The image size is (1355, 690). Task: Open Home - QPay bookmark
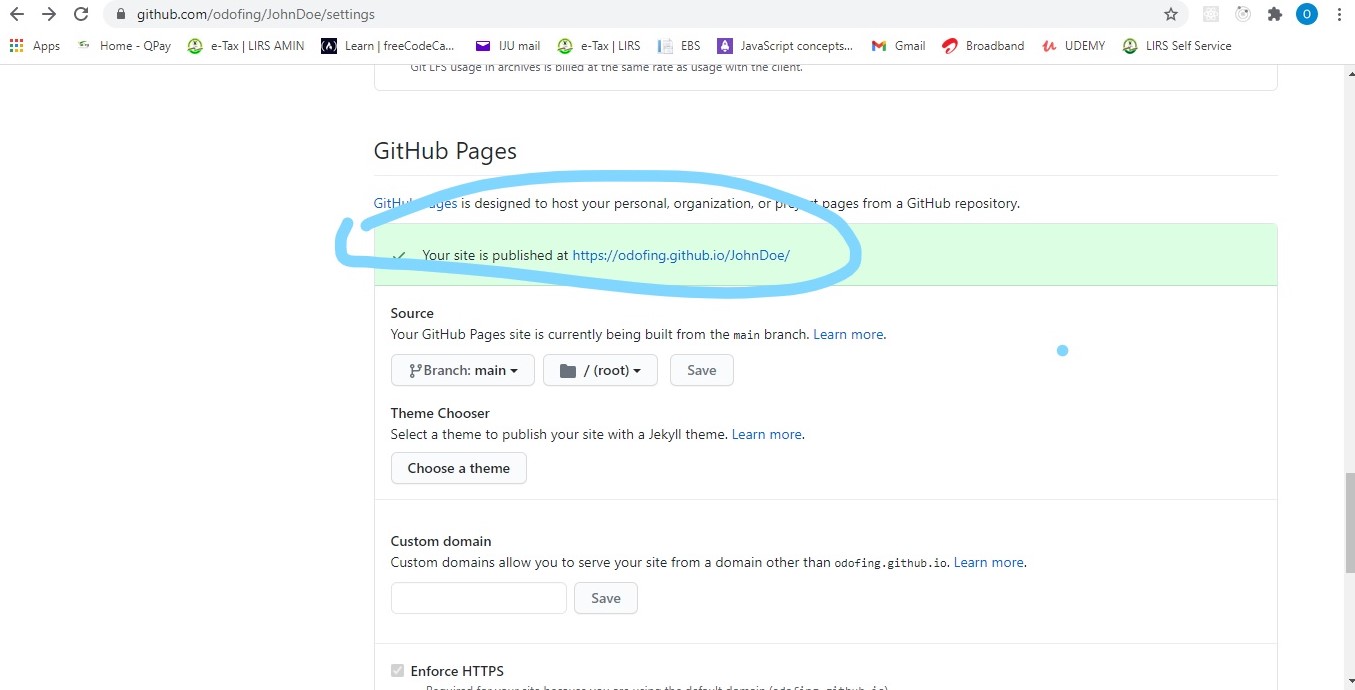[x=124, y=46]
